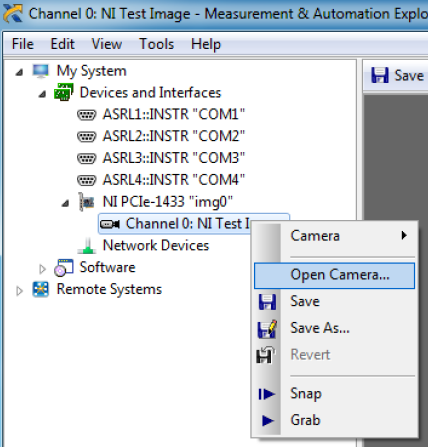
Task: Click the serial port icon for COM4
Action: [x=87, y=180]
